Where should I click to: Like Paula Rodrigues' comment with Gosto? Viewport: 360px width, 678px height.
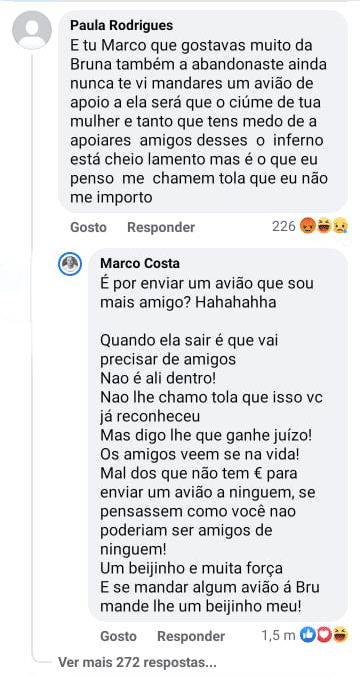pyautogui.click(x=89, y=227)
